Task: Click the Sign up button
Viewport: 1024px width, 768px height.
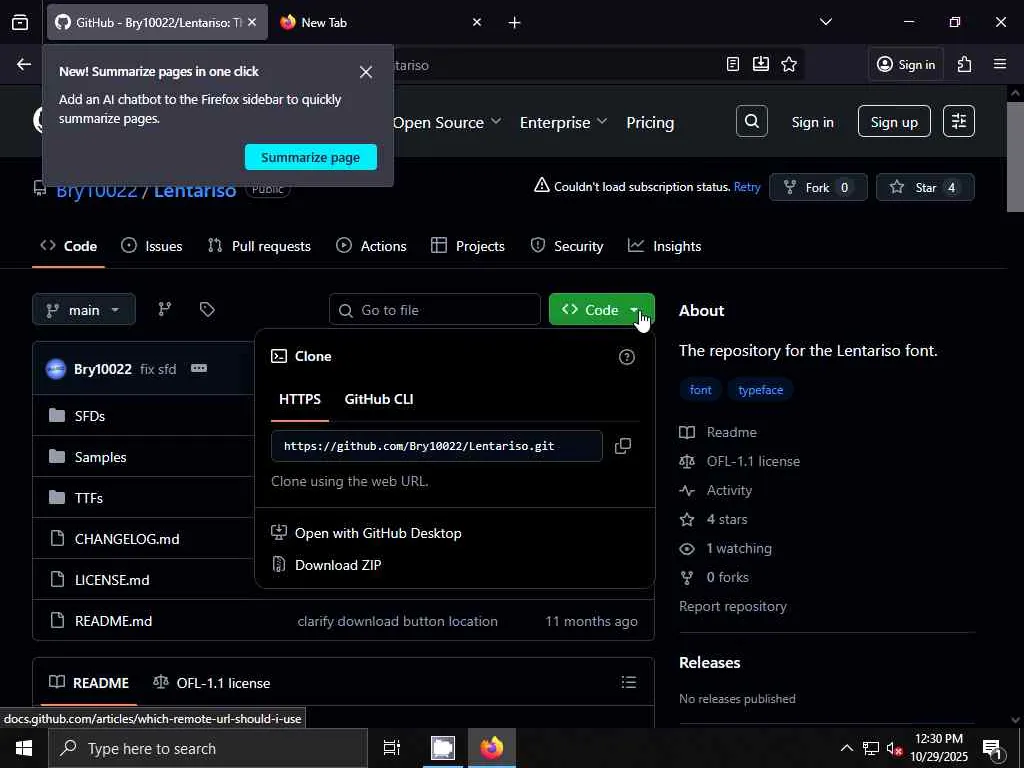Action: [894, 121]
